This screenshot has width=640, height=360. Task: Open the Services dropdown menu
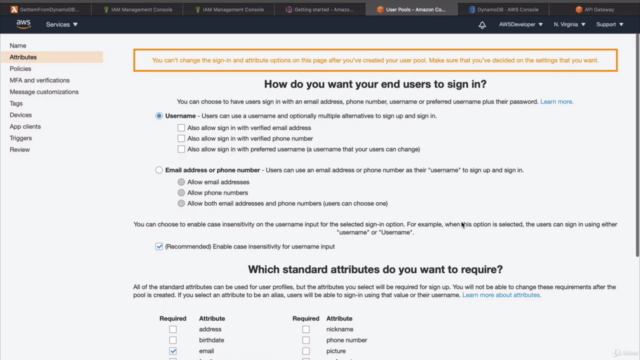point(62,24)
